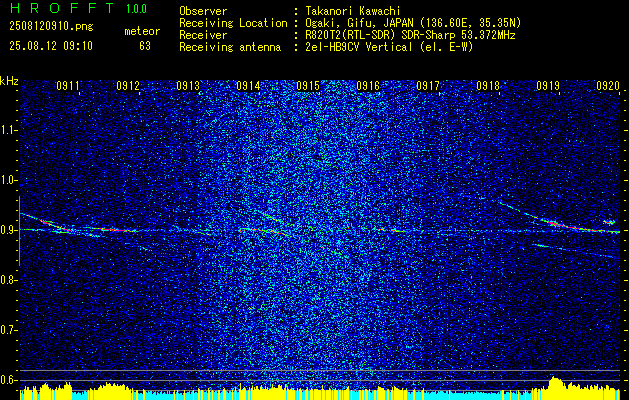
Task: Click the 0.7 kHz axis label
Action: (8, 330)
